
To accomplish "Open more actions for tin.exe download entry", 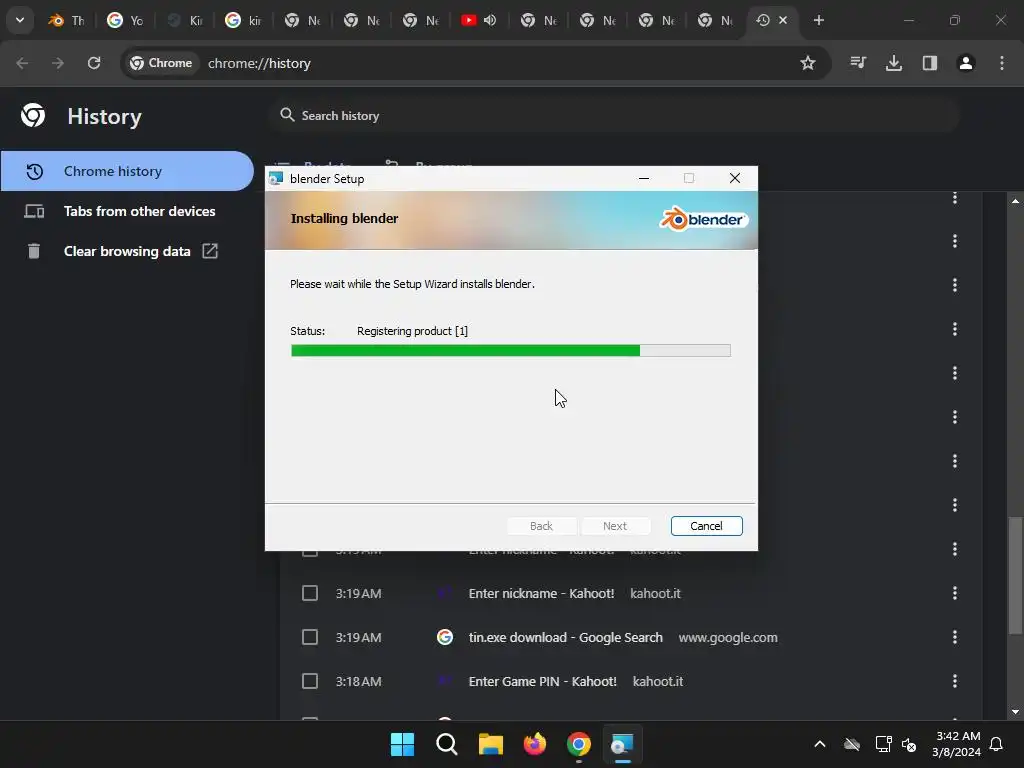I will tap(955, 637).
